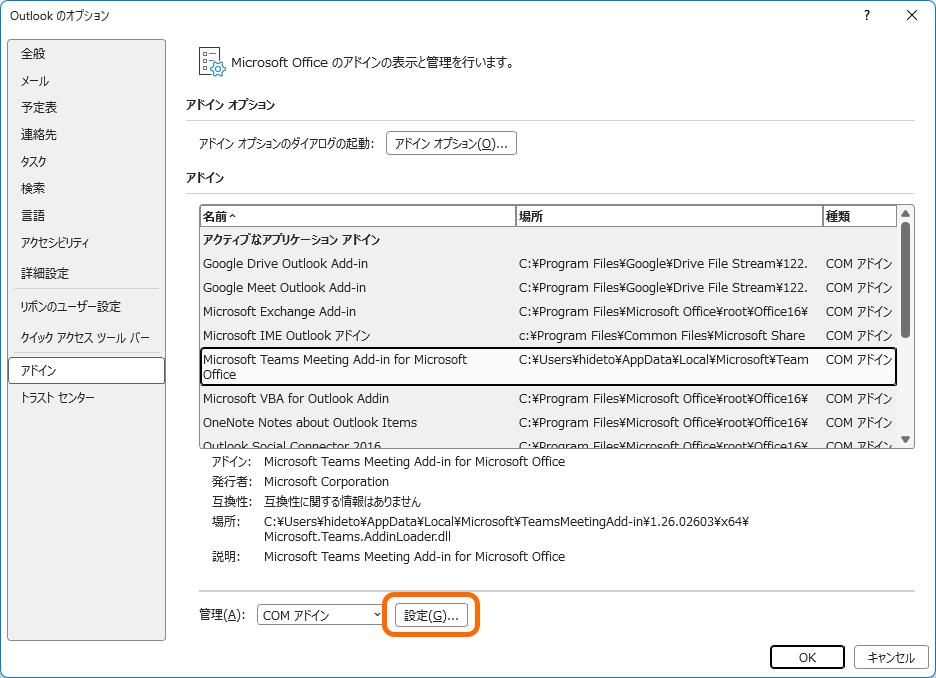Image resolution: width=936 pixels, height=678 pixels.
Task: Open the トラスト センター section
Action: click(x=50, y=396)
